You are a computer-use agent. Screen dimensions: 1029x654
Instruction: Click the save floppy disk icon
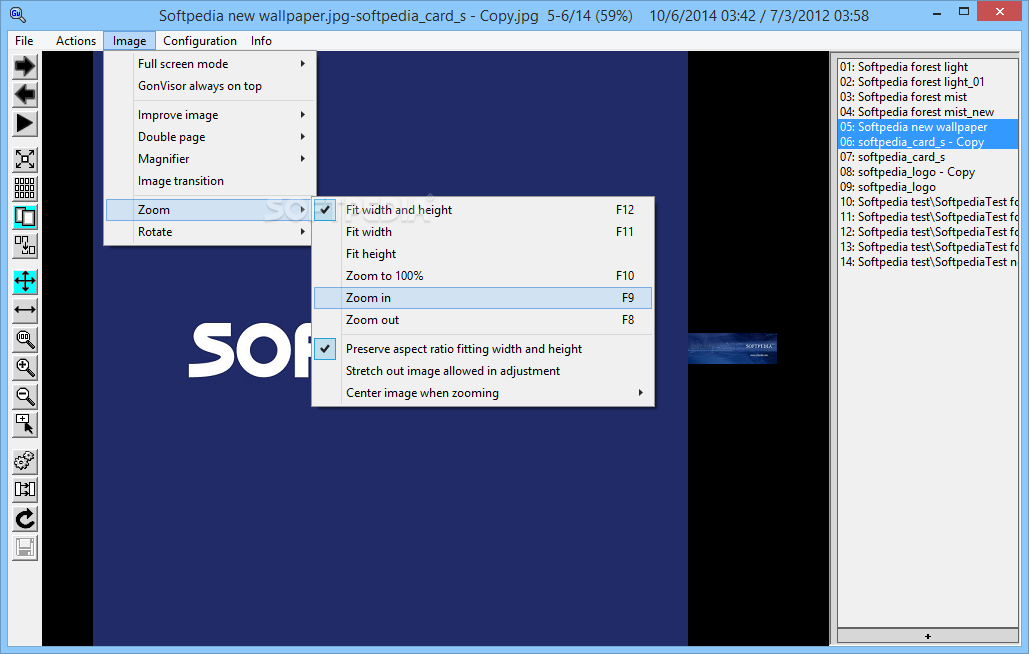click(25, 548)
